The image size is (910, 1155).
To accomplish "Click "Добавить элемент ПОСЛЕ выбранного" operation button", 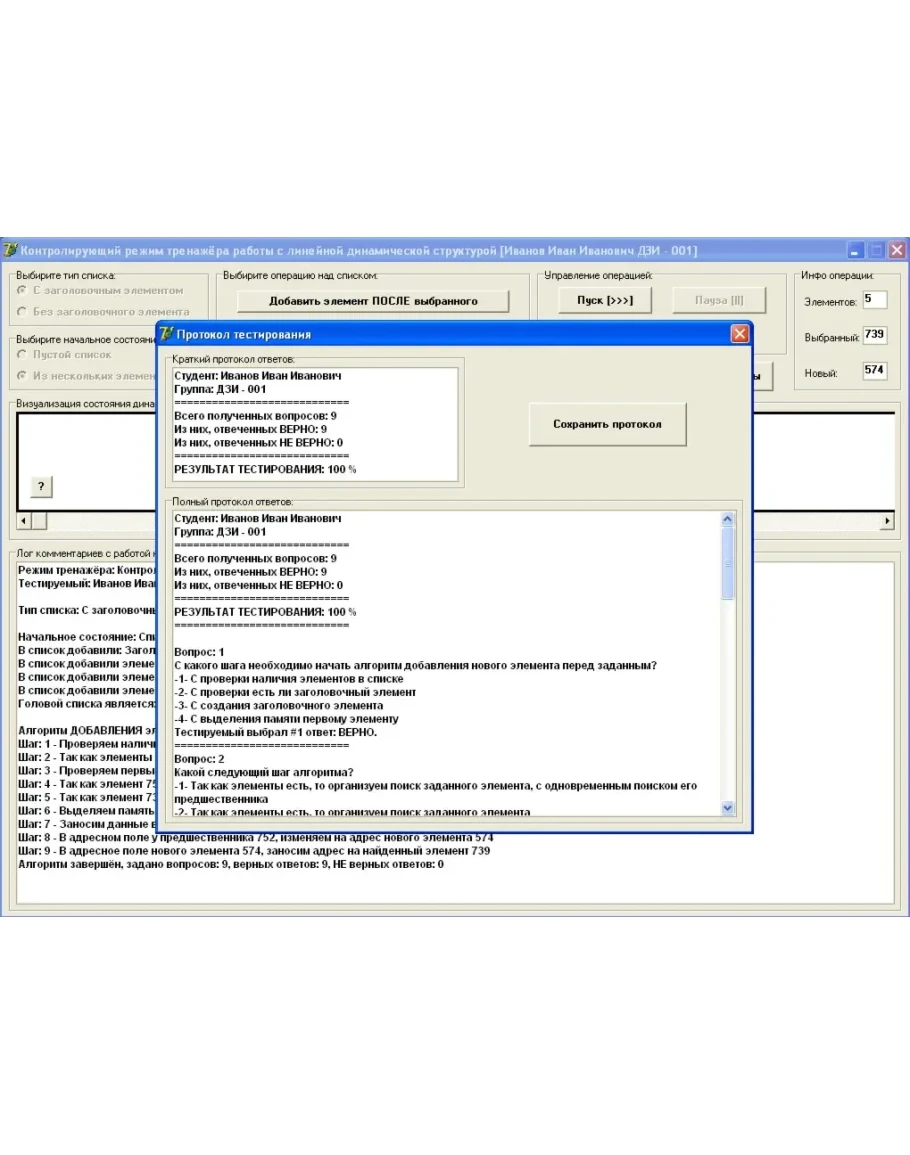I will click(x=373, y=300).
